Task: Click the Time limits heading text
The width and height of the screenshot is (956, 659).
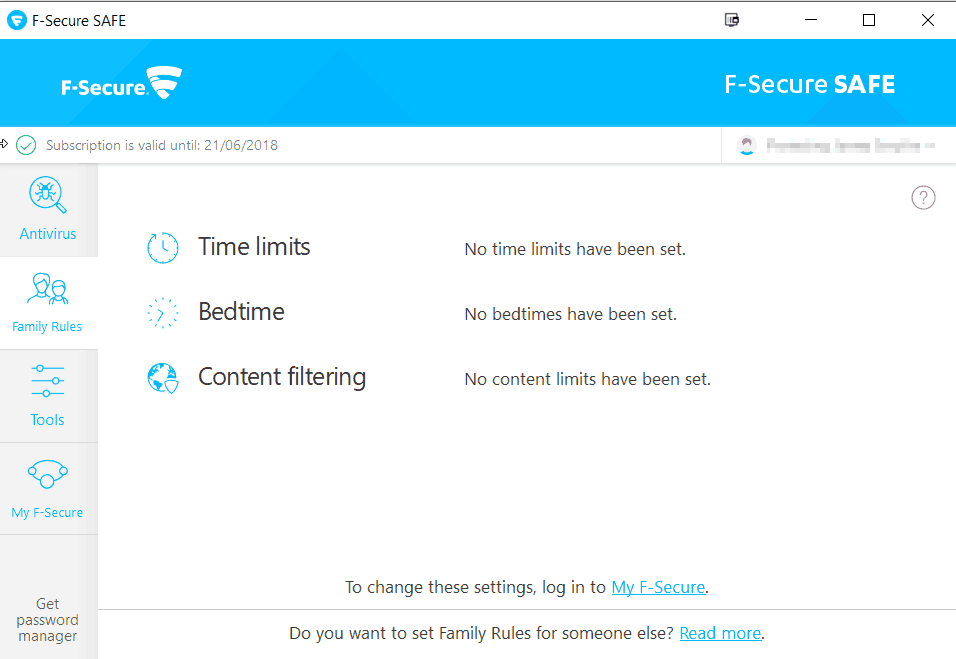Action: [x=254, y=247]
